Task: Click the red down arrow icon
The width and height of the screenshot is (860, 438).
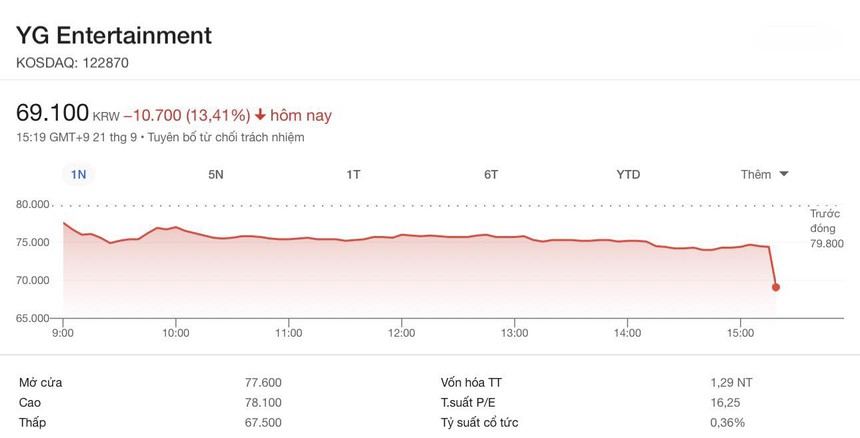Action: click(x=261, y=116)
